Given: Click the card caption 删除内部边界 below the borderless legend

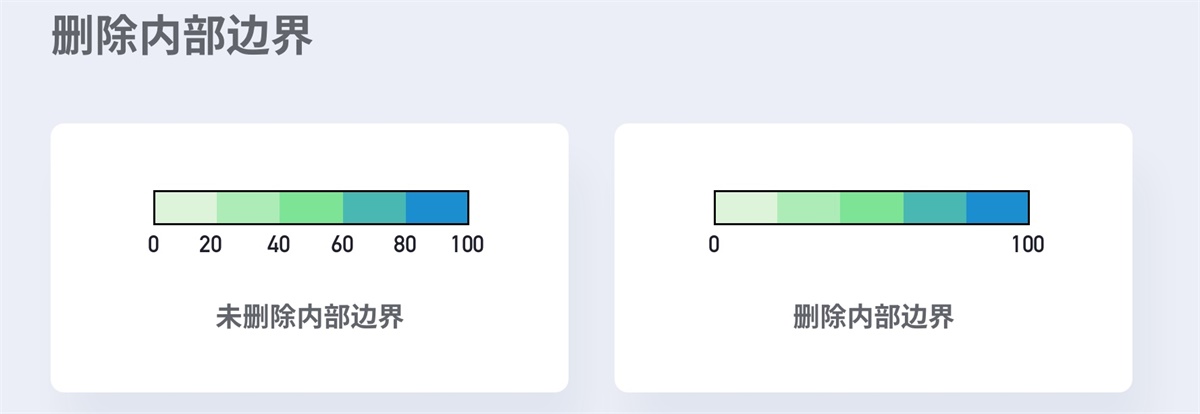Looking at the screenshot, I should click(873, 318).
